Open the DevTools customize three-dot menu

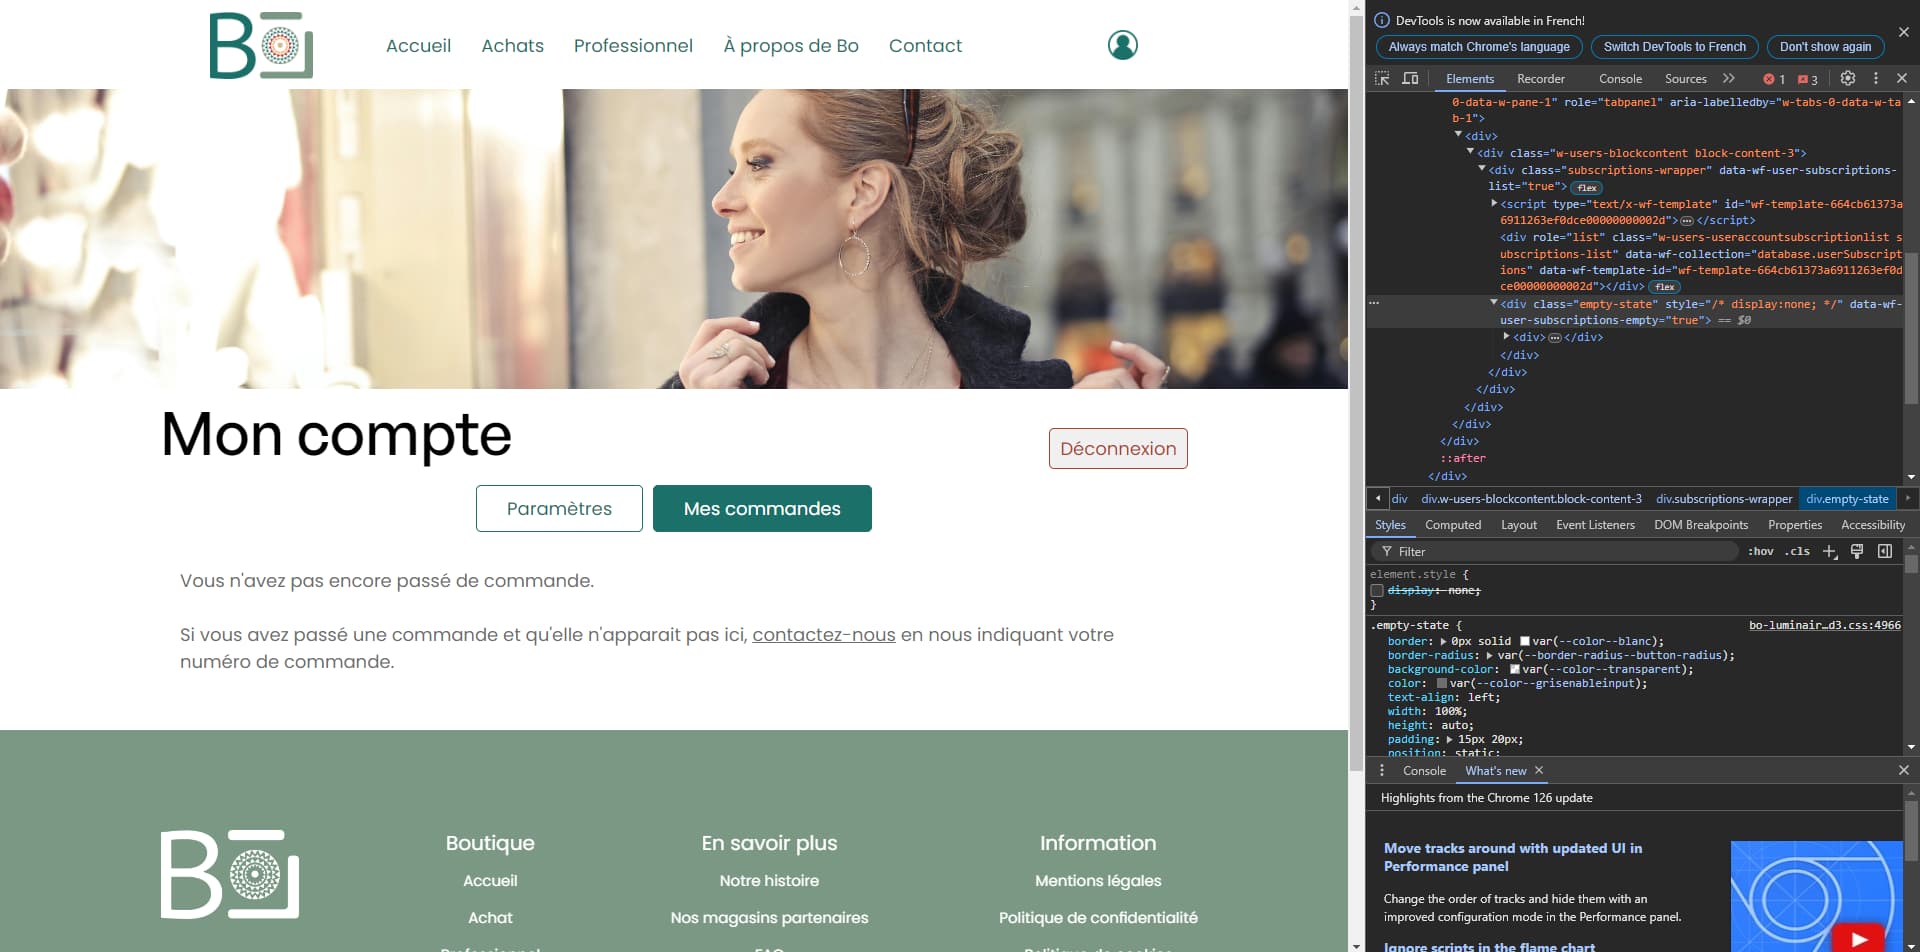coord(1876,78)
